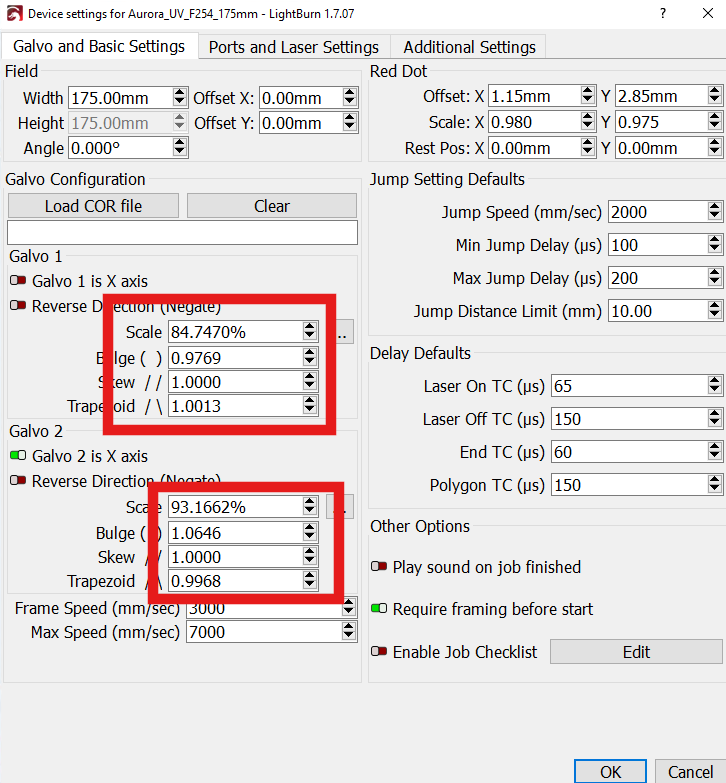Click the LightBurn app icon in title bar

[14, 13]
